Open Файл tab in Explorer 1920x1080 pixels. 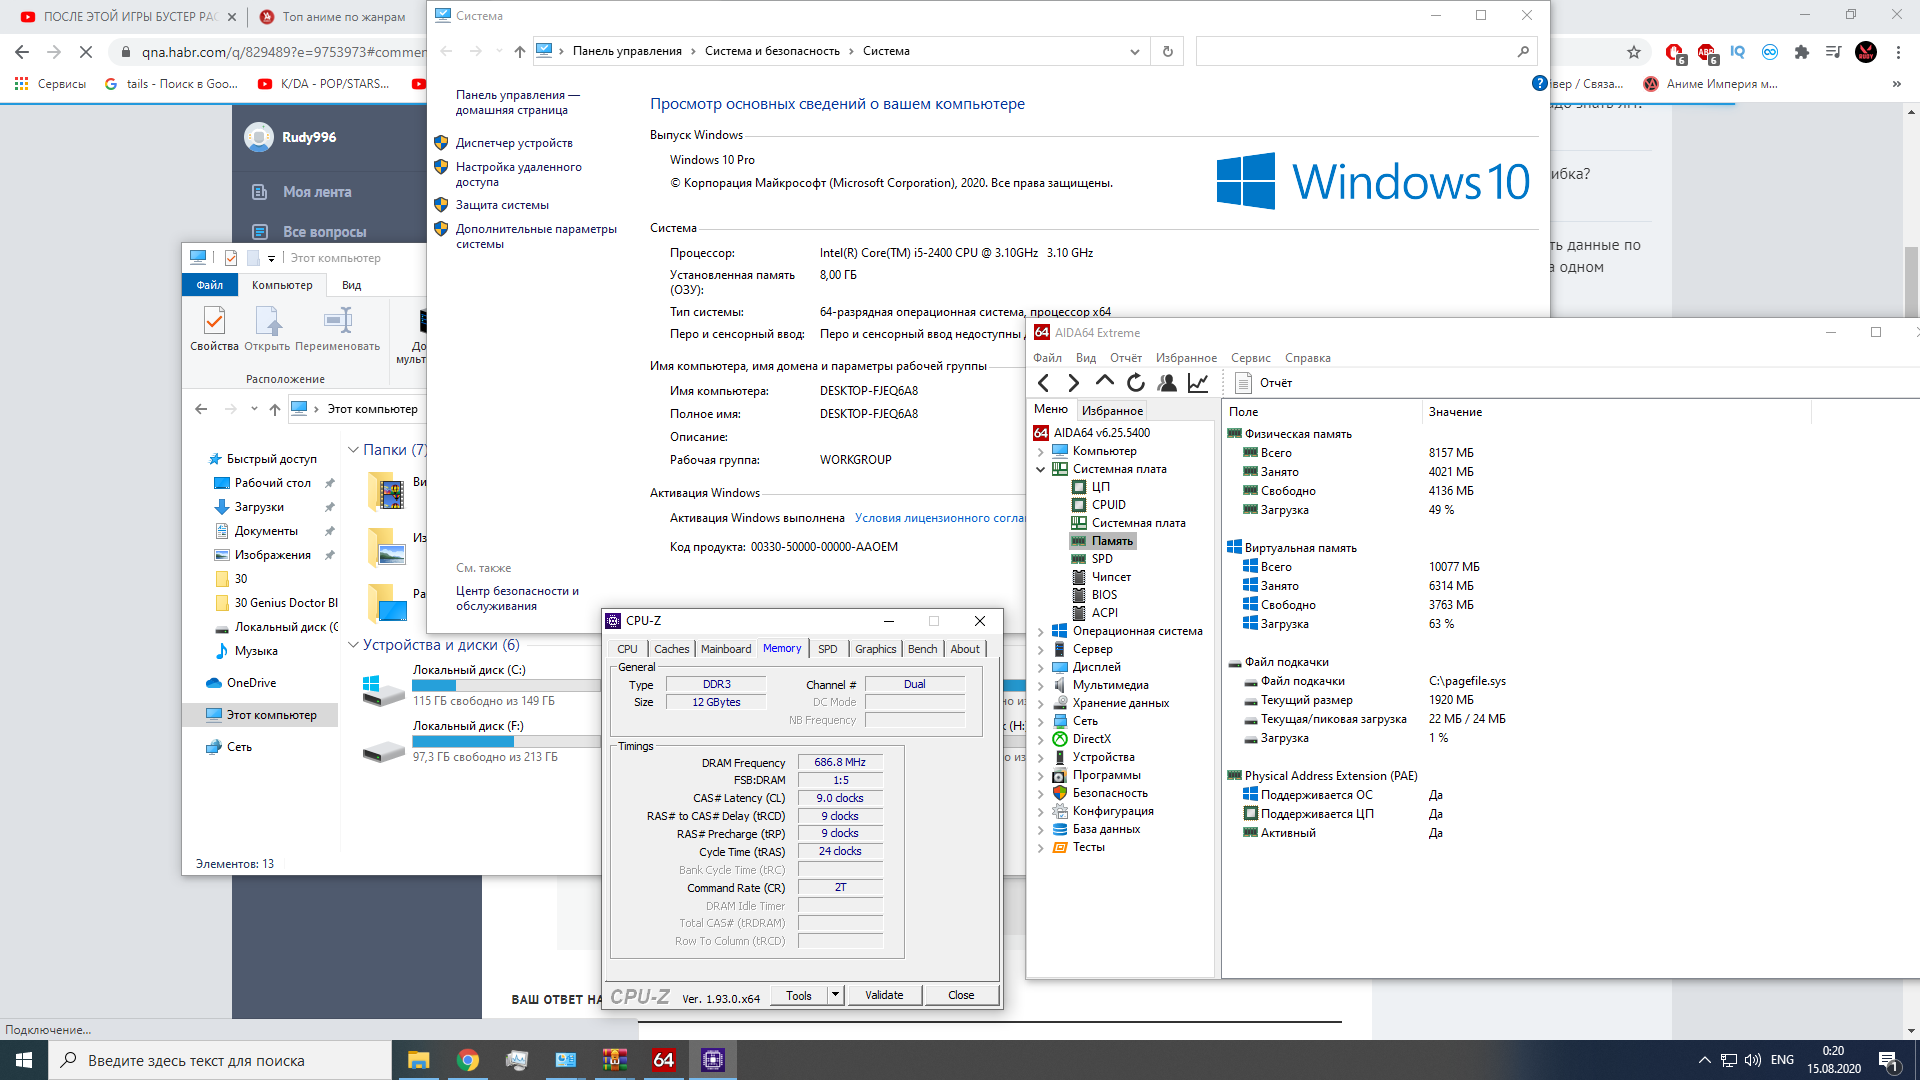210,285
